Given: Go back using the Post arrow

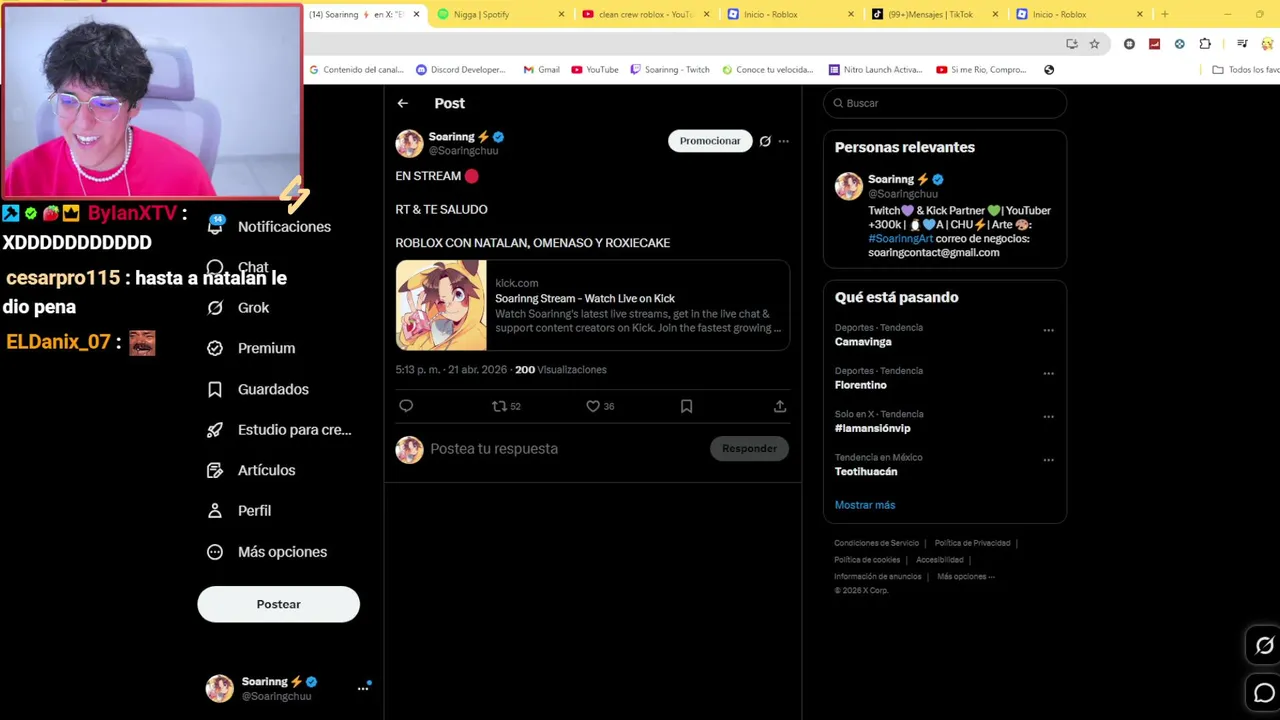Looking at the screenshot, I should (402, 103).
